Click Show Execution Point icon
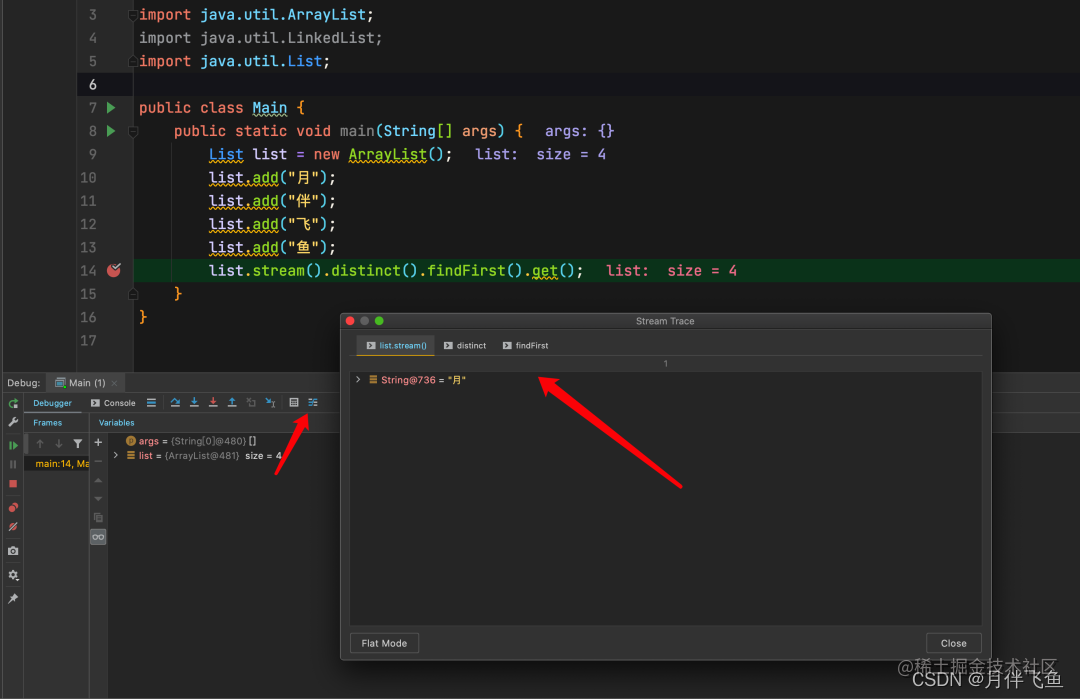 (x=151, y=403)
